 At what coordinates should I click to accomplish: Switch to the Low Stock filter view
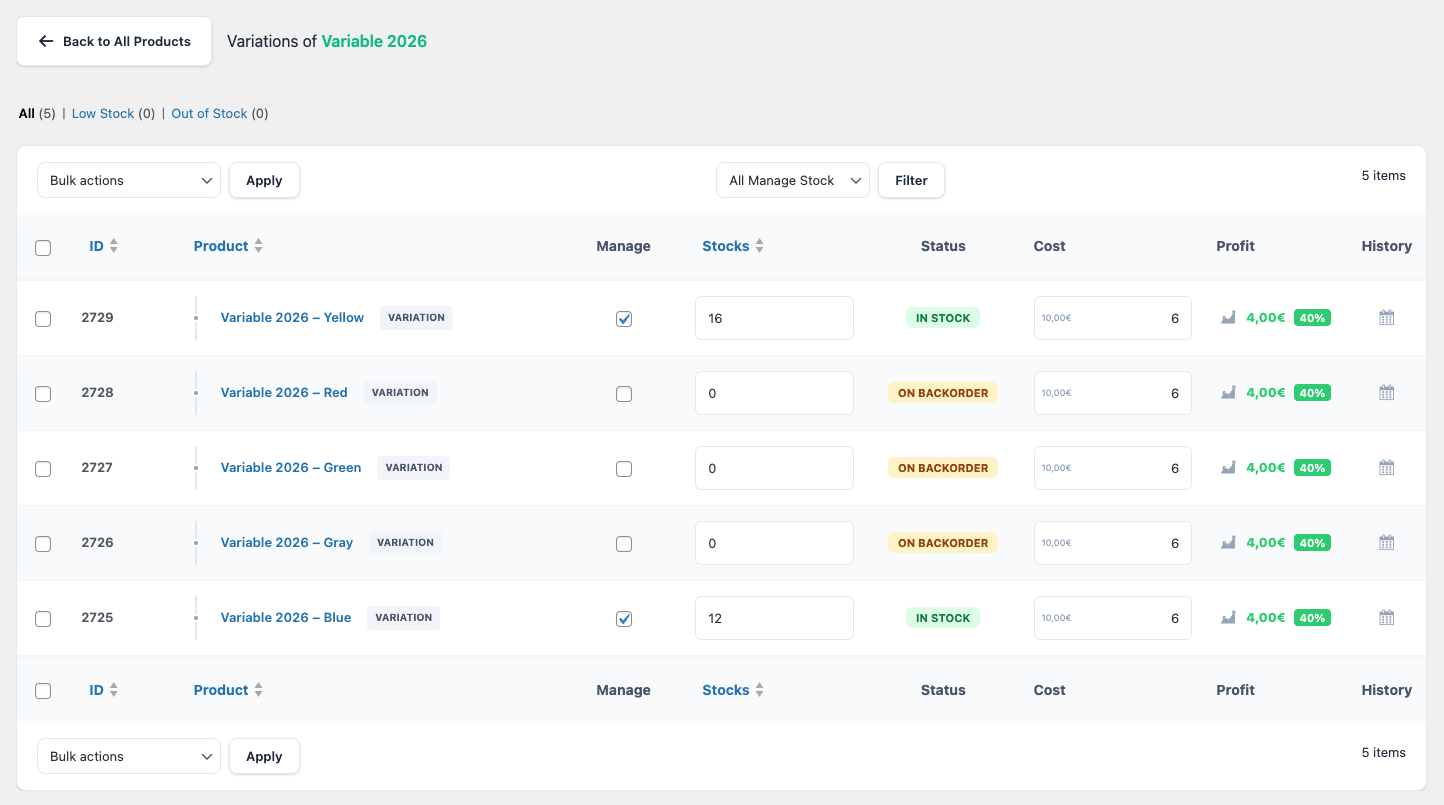coord(103,114)
